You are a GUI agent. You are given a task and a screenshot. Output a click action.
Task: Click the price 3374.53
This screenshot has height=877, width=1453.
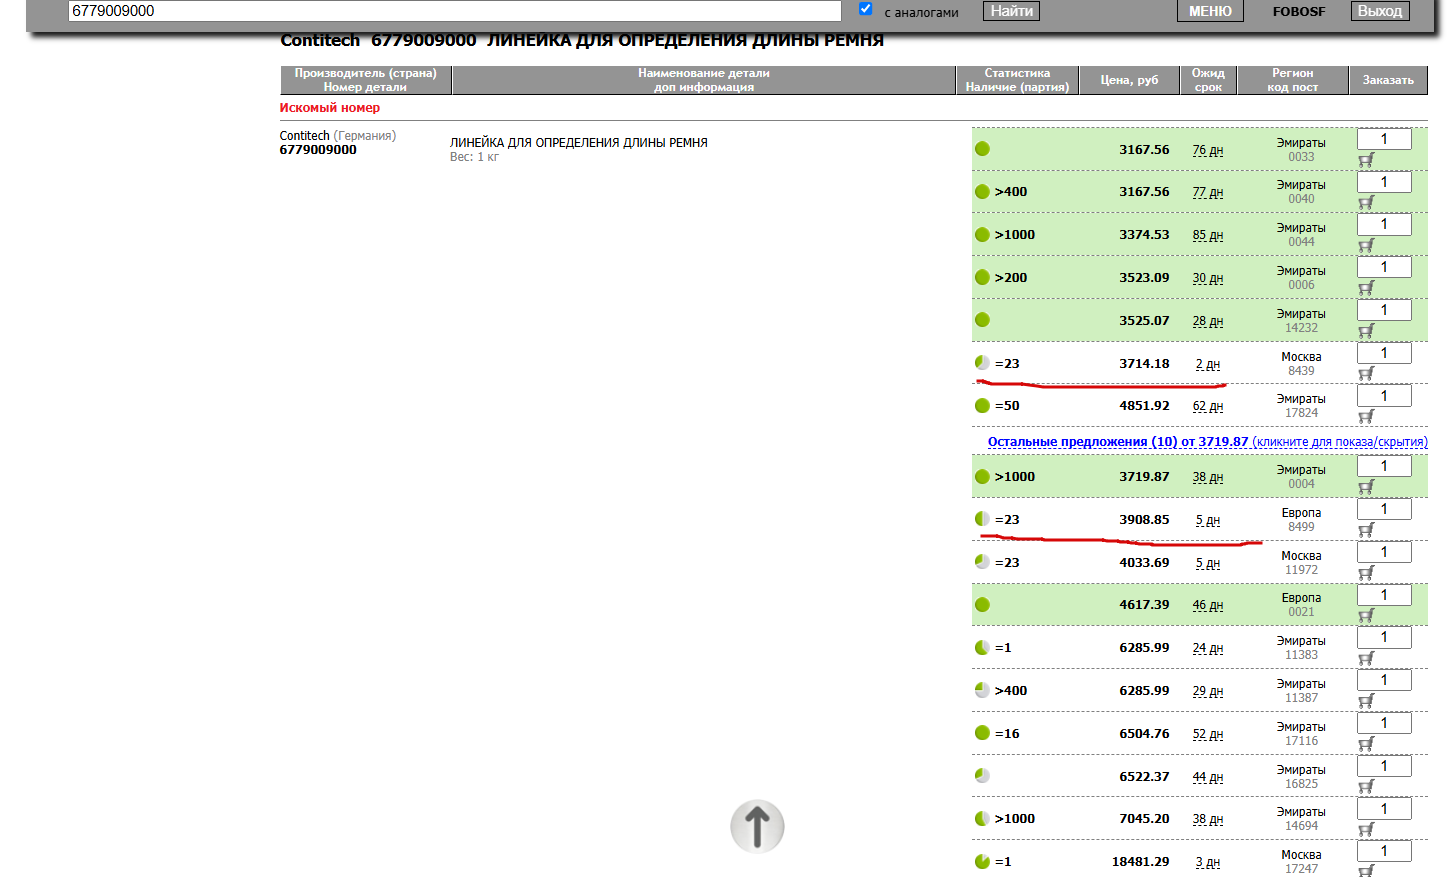point(1144,235)
